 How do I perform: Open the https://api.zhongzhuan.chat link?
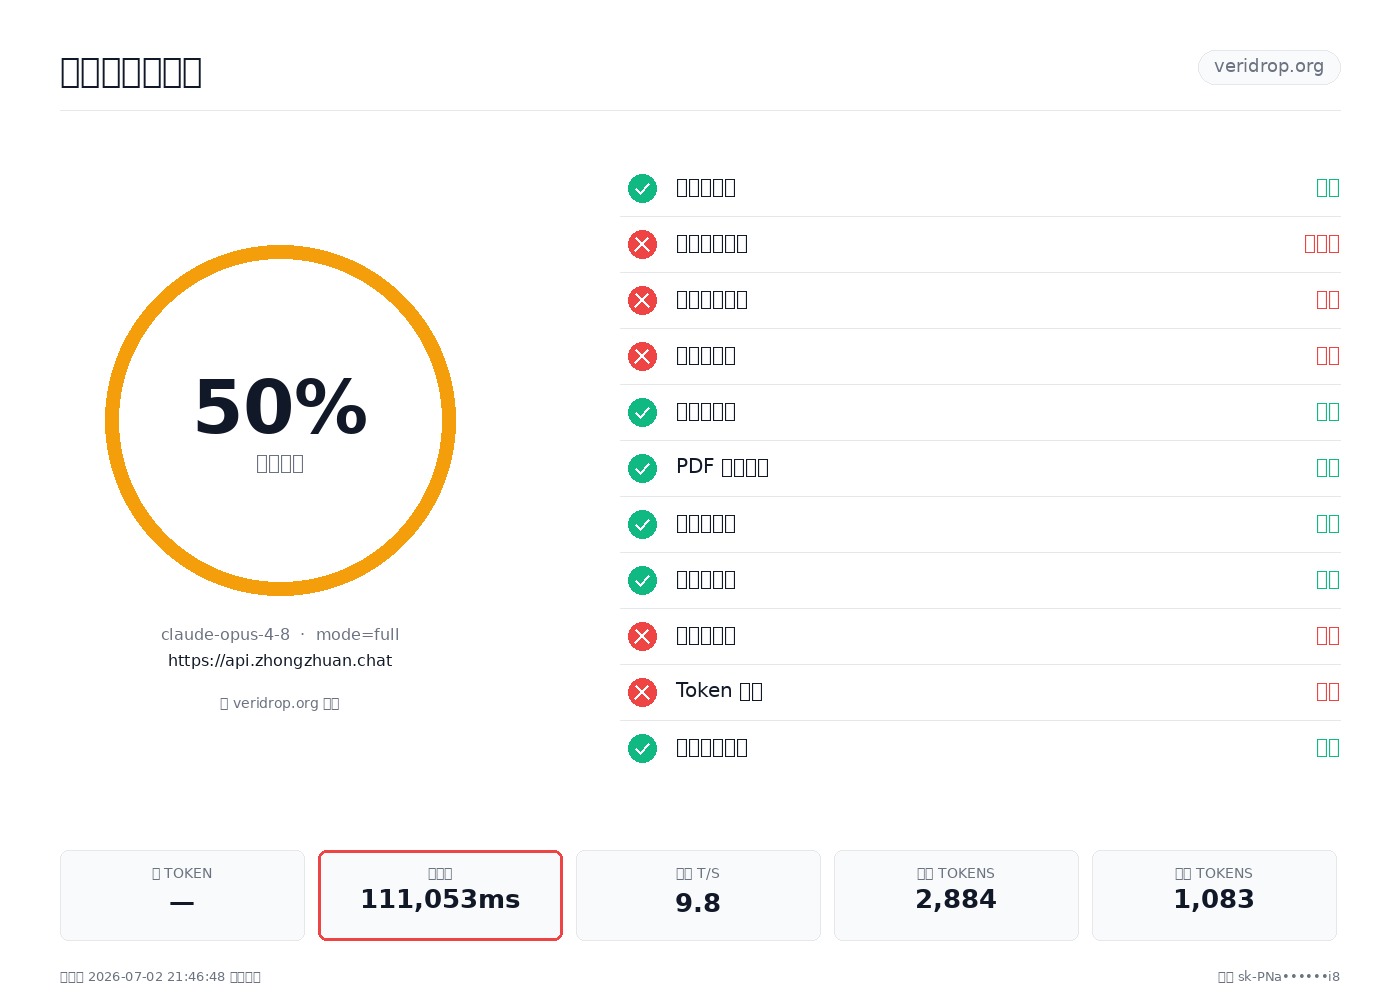(280, 660)
